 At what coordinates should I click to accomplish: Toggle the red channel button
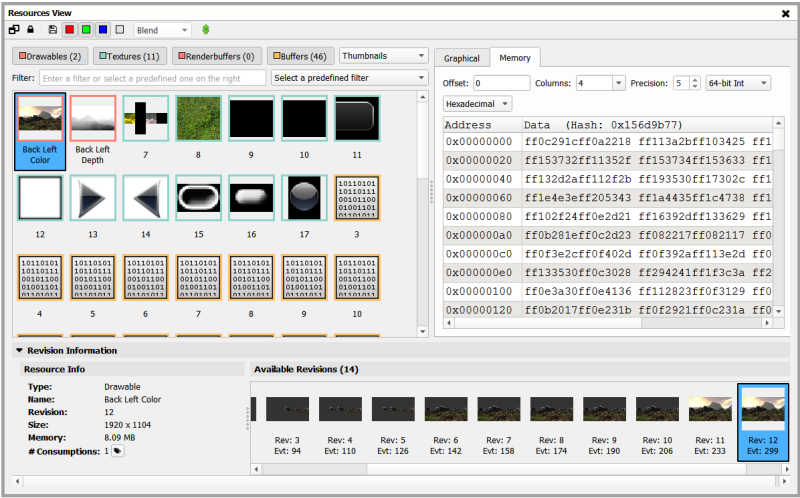pos(69,30)
